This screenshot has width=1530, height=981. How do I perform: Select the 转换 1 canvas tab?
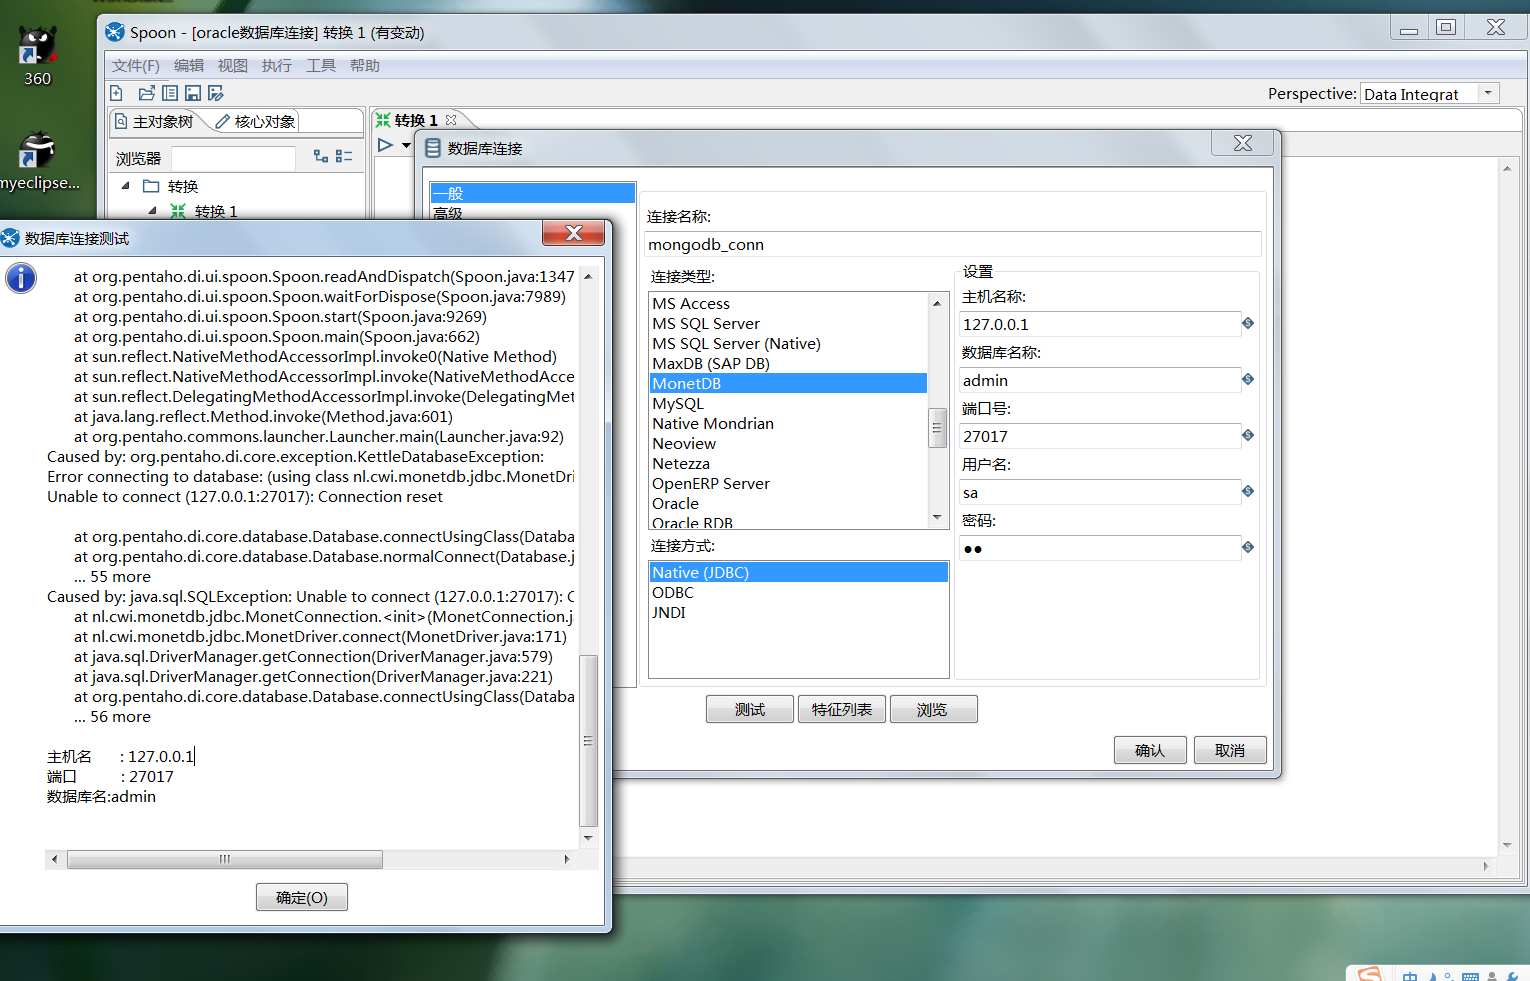coord(416,120)
